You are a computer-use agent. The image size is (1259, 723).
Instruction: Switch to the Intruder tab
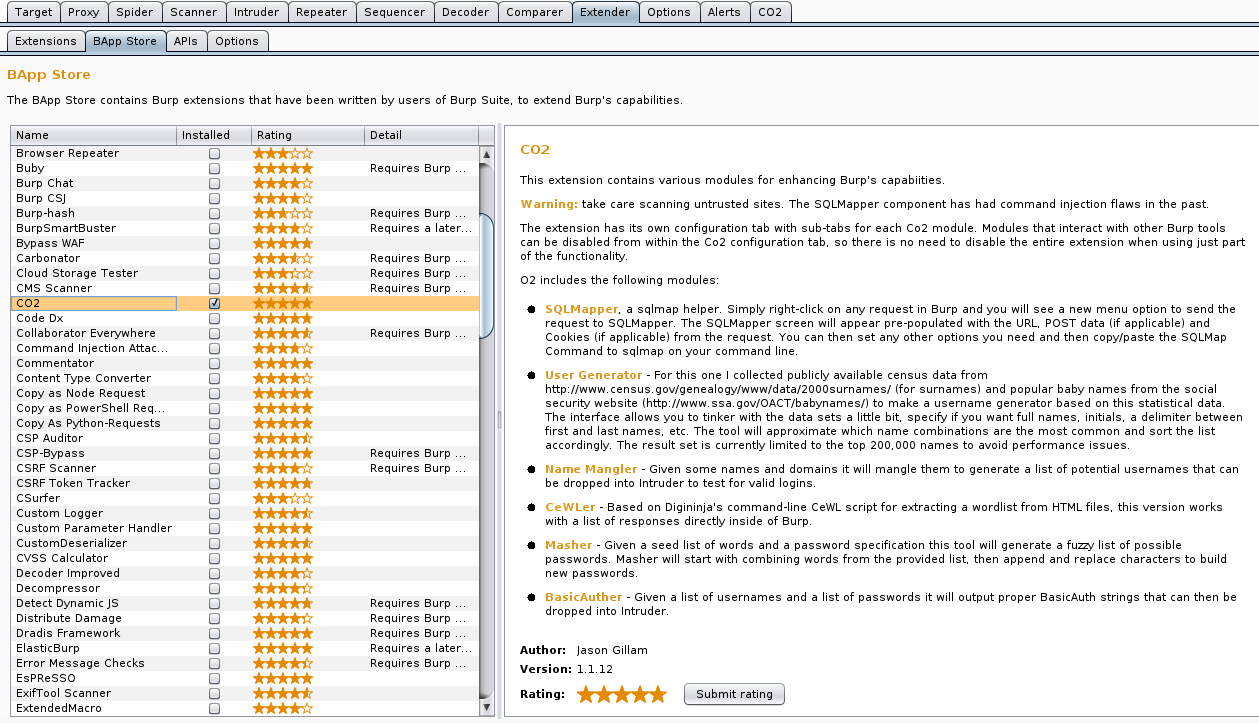click(256, 12)
